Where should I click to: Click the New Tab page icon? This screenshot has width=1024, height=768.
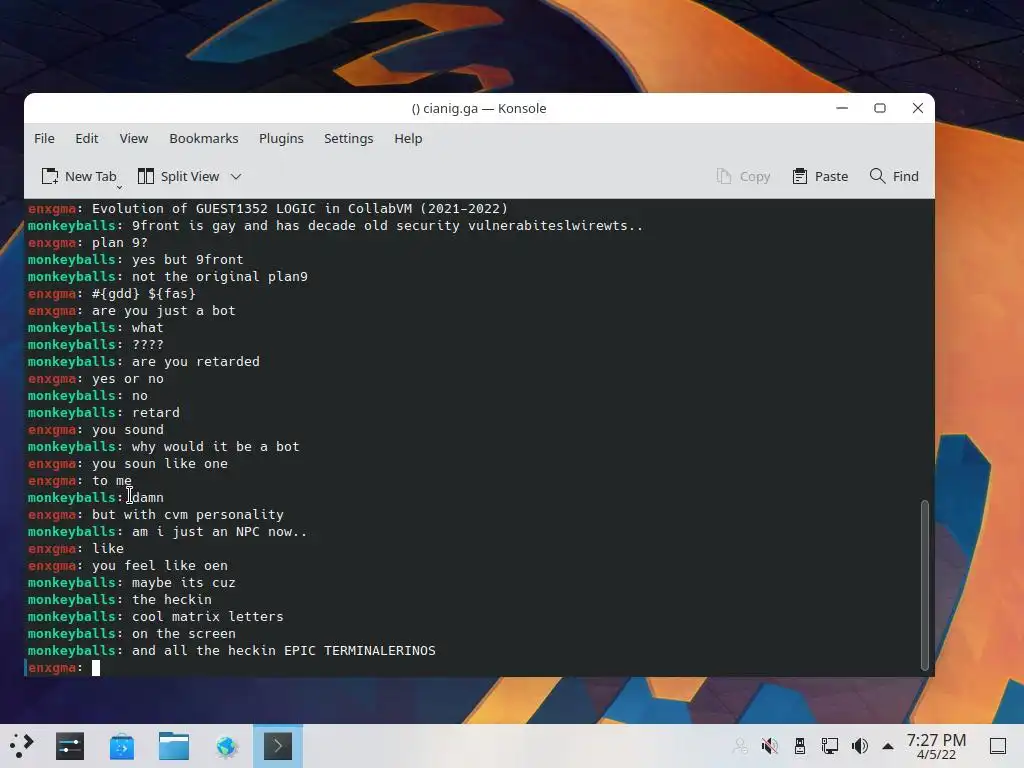pos(50,176)
